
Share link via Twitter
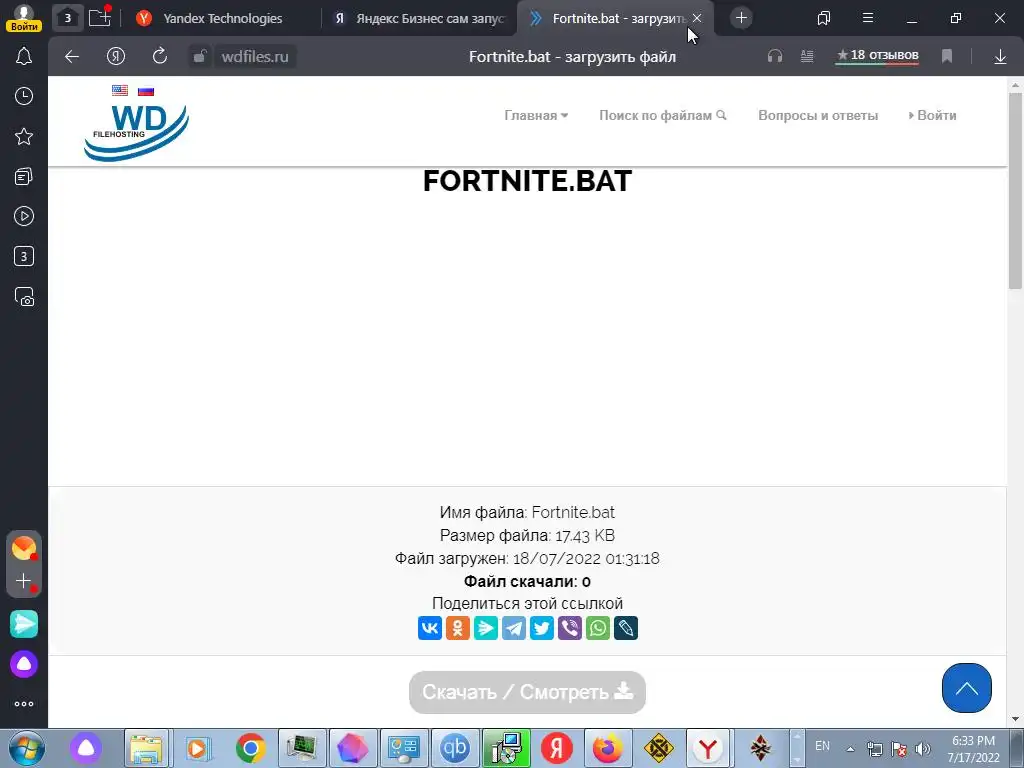pos(542,628)
